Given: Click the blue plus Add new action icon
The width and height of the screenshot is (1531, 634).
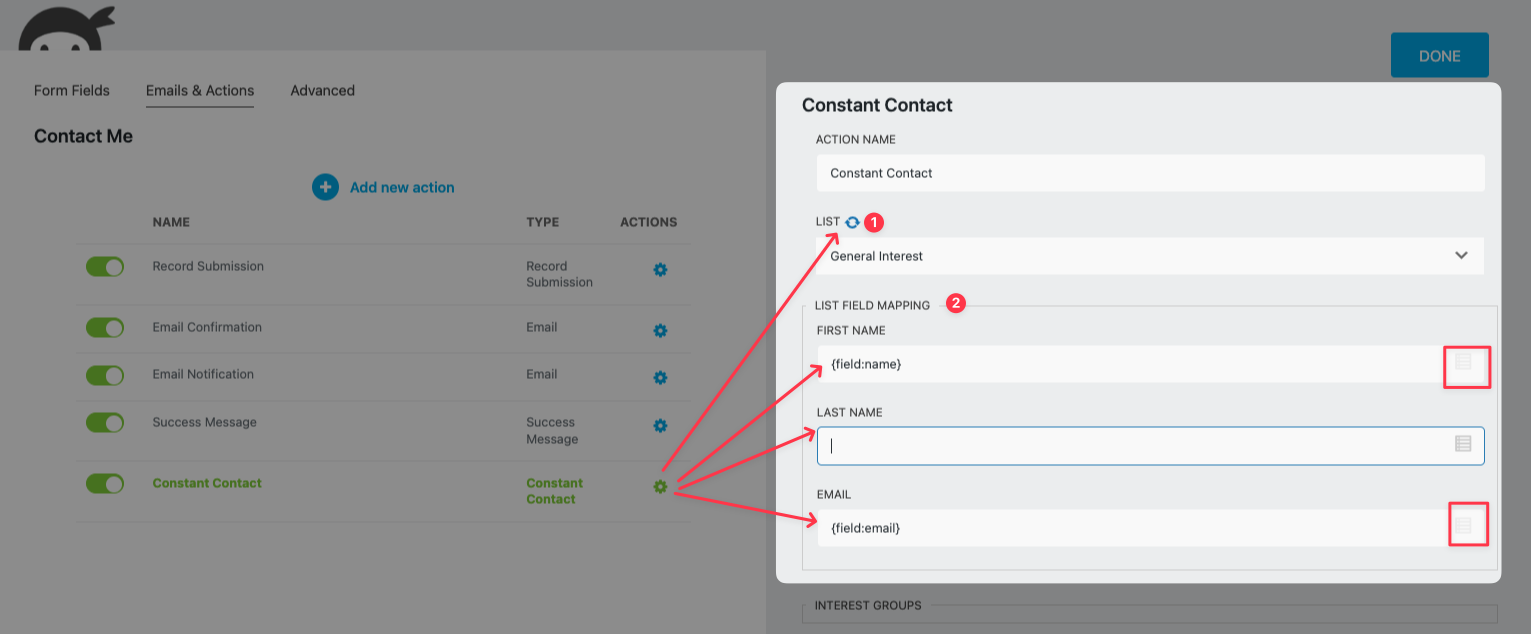Looking at the screenshot, I should (325, 187).
